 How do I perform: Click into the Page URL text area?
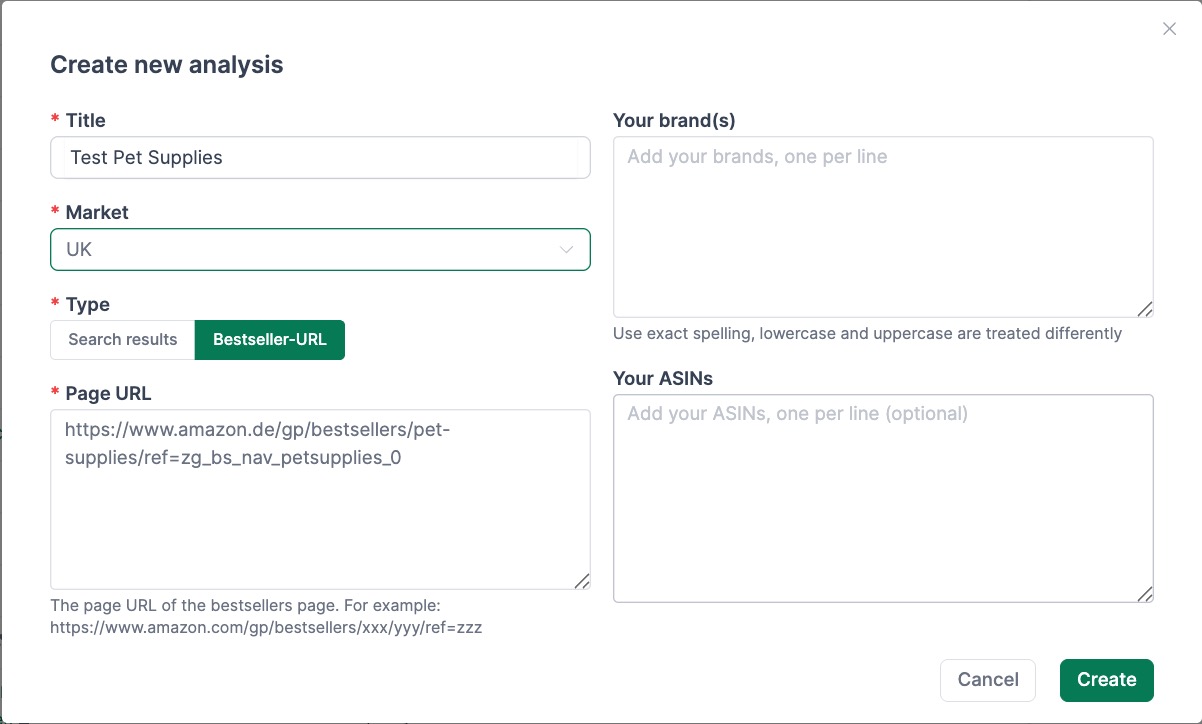[320, 520]
